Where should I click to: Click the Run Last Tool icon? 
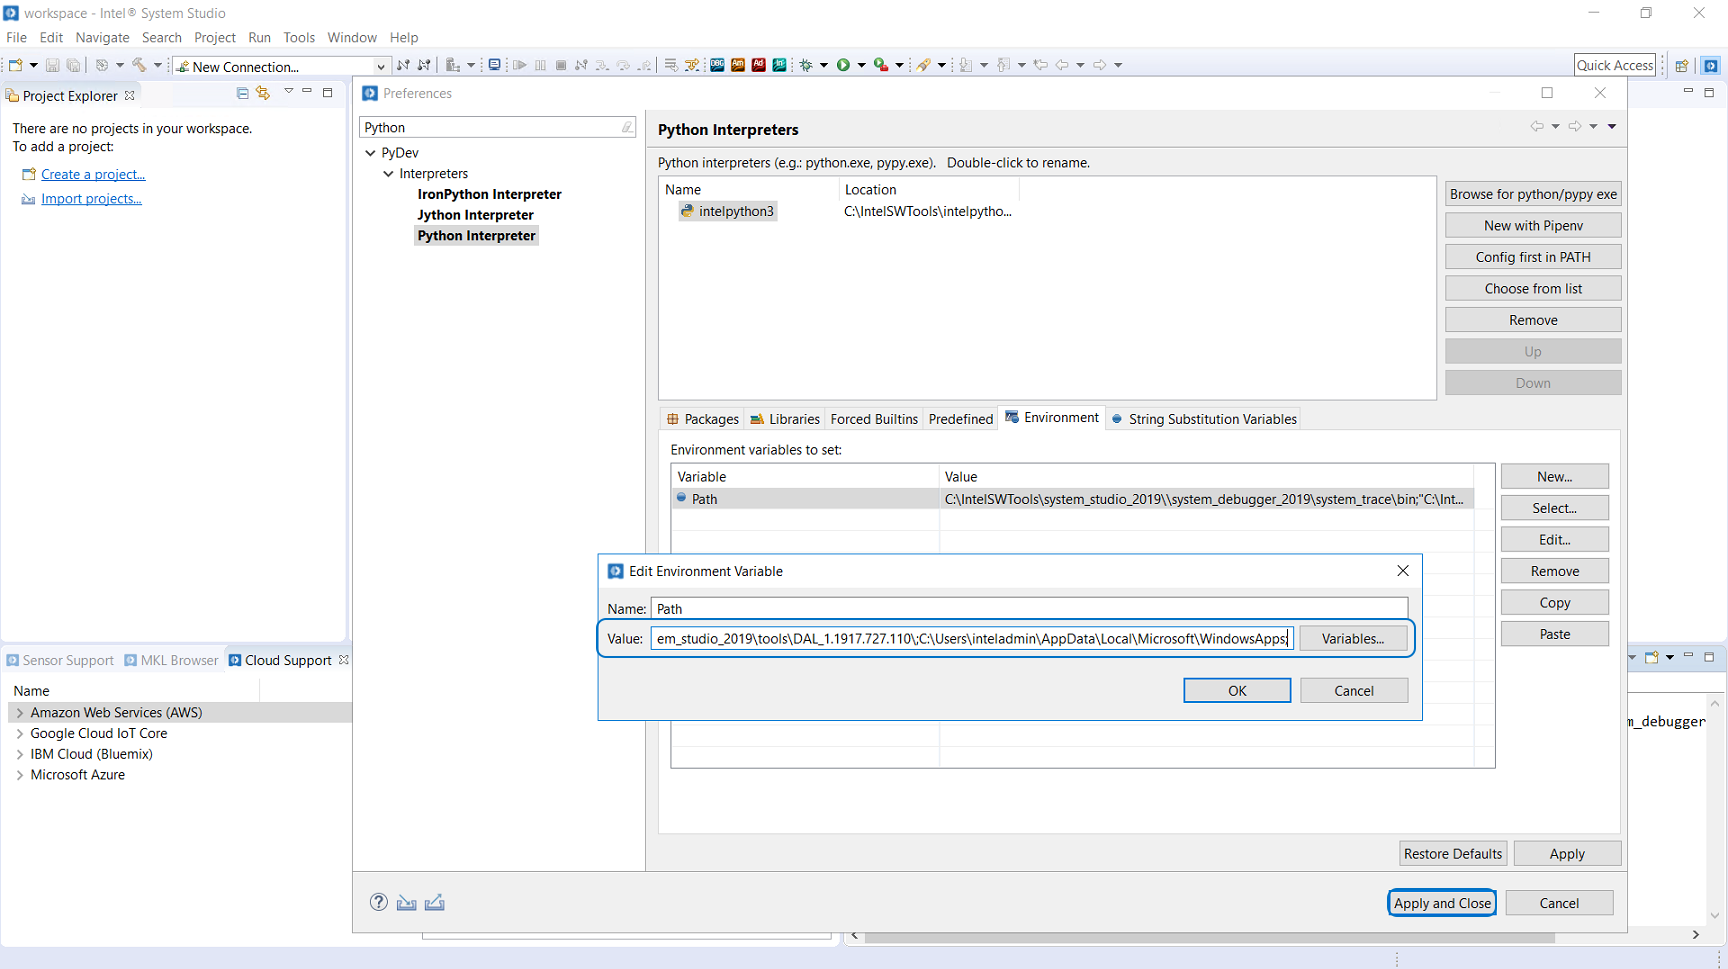pos(880,65)
